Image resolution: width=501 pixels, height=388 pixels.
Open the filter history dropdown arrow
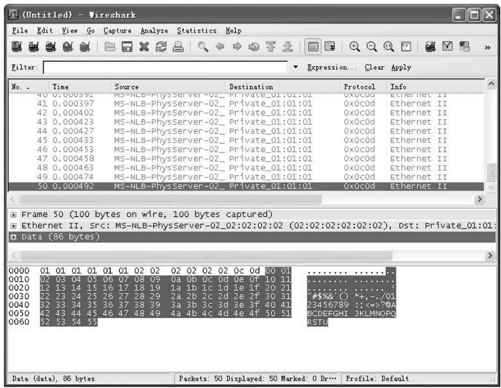tap(295, 67)
